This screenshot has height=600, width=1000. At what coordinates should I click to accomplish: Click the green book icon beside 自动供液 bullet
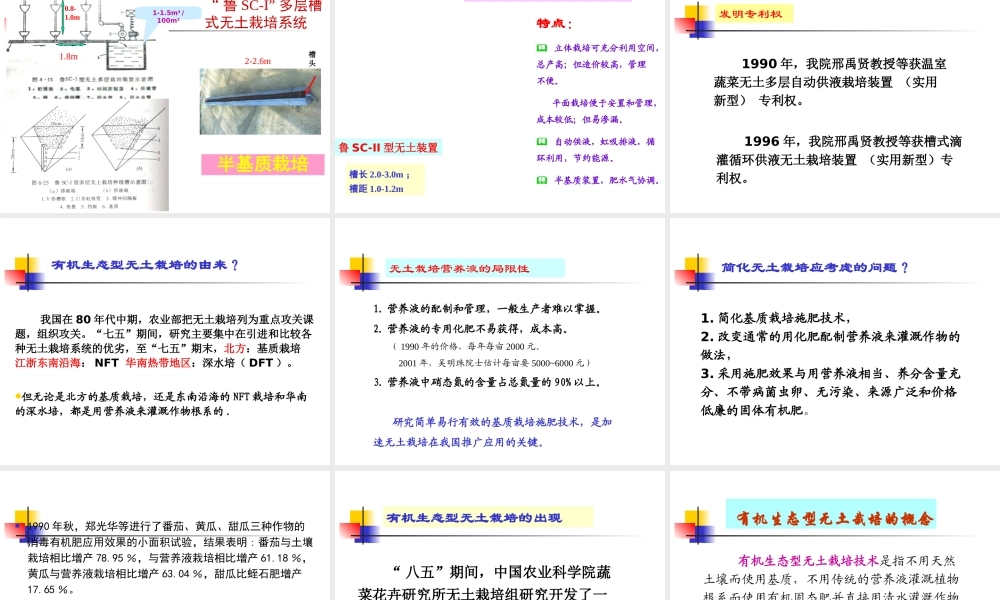click(x=540, y=141)
